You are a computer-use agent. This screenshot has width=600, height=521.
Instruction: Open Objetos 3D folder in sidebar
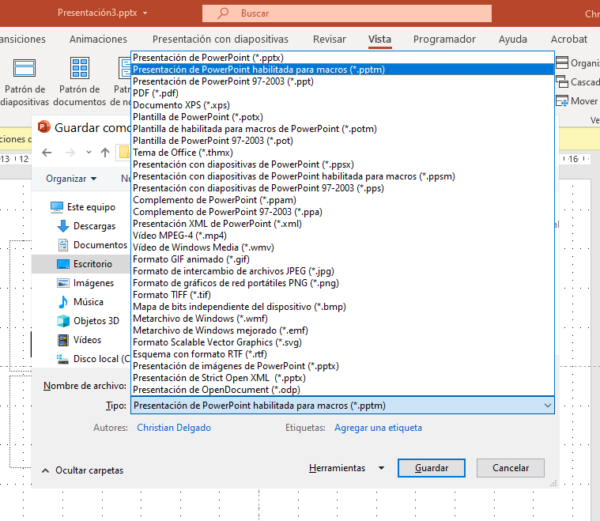point(88,321)
